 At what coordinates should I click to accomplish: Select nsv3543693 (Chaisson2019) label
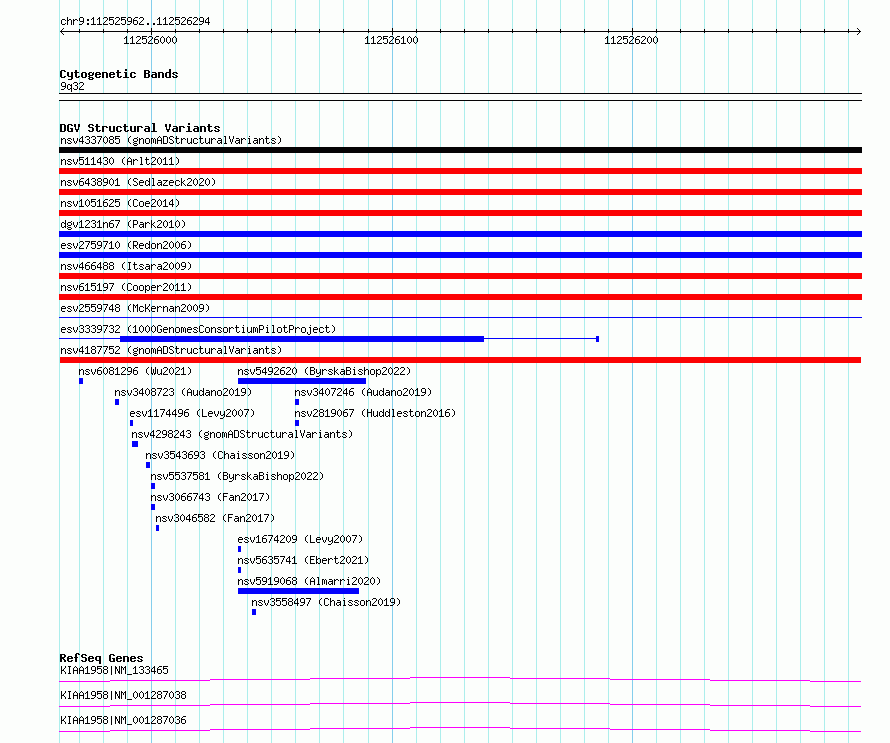click(x=220, y=455)
